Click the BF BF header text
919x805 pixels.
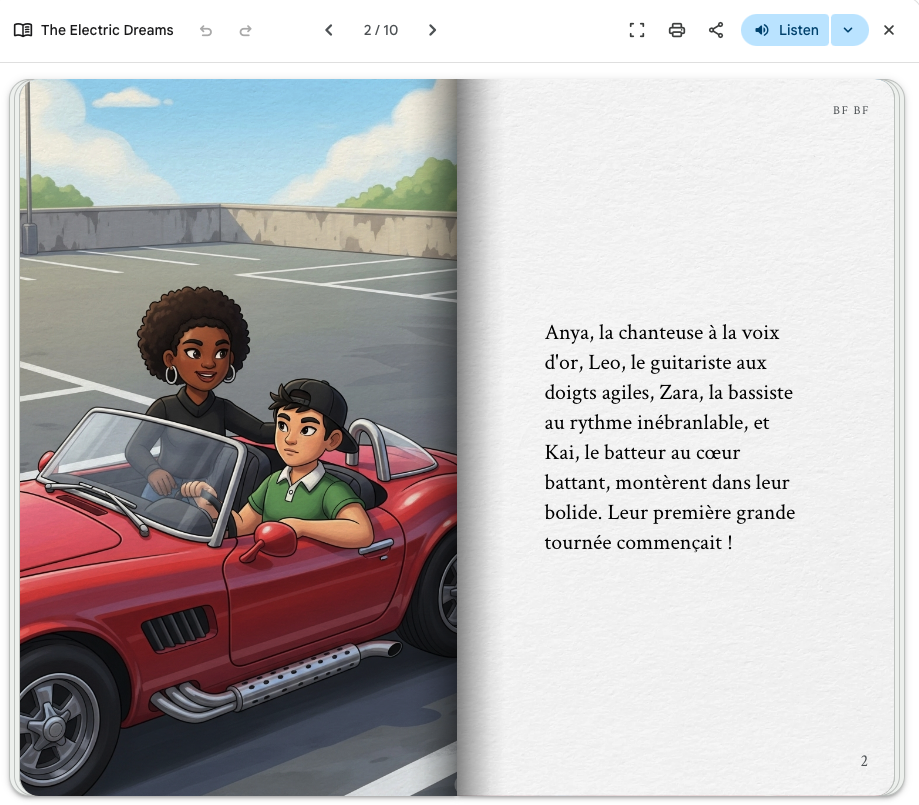(x=850, y=110)
